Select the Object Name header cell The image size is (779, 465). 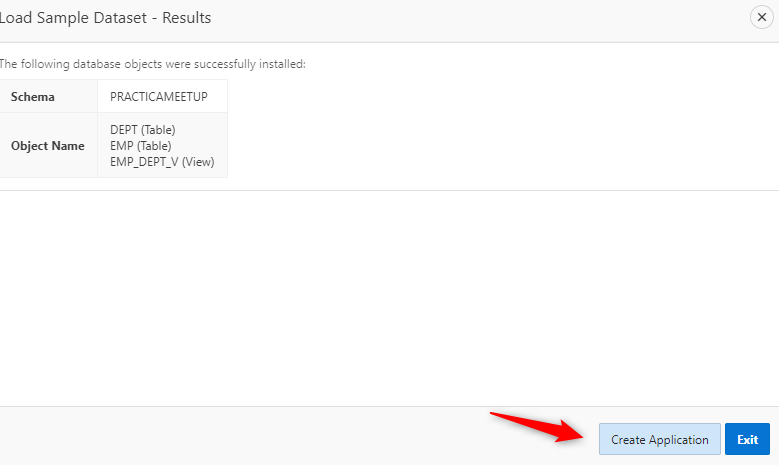(x=48, y=146)
